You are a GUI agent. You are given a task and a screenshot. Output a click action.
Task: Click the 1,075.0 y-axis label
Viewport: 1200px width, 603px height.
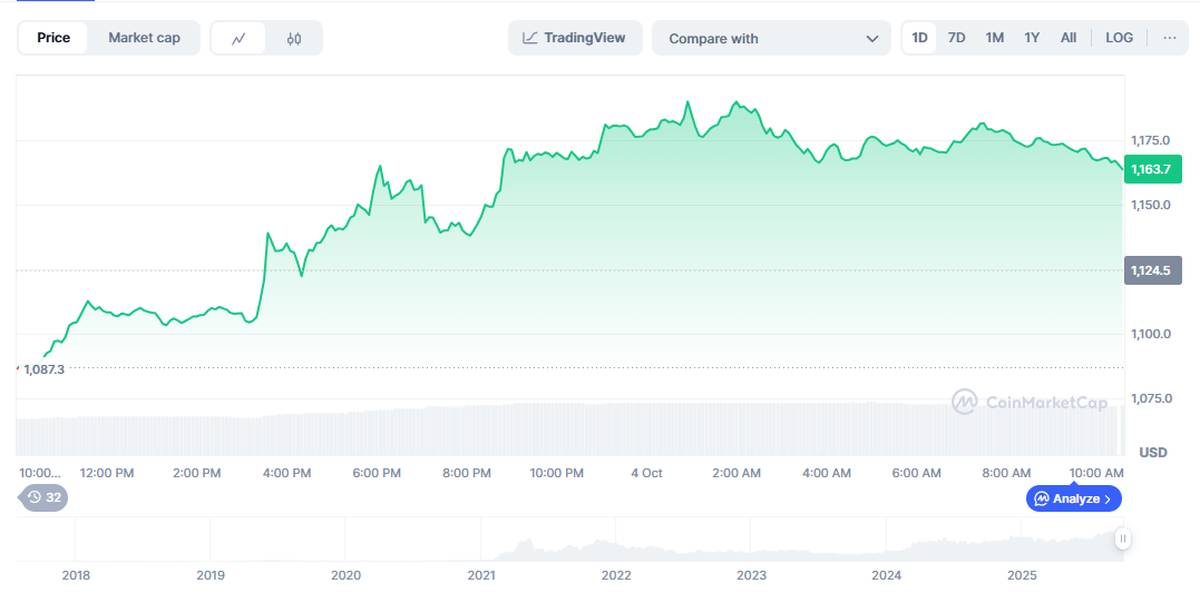(1150, 398)
